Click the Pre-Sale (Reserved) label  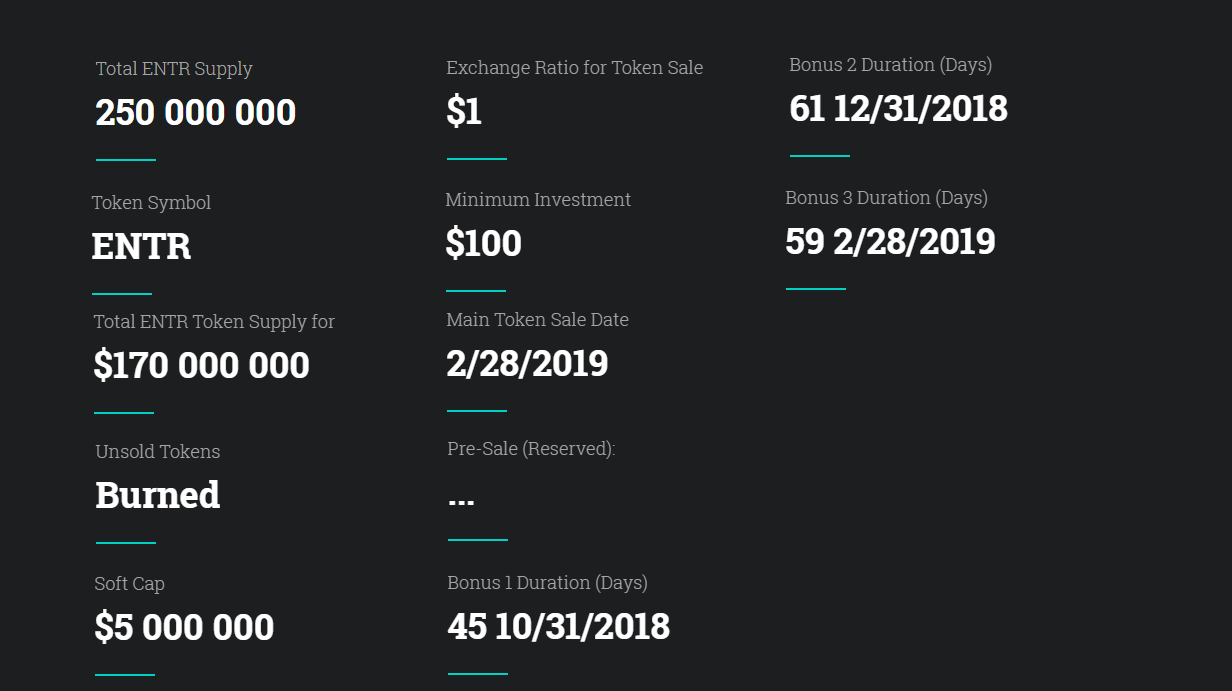point(531,449)
